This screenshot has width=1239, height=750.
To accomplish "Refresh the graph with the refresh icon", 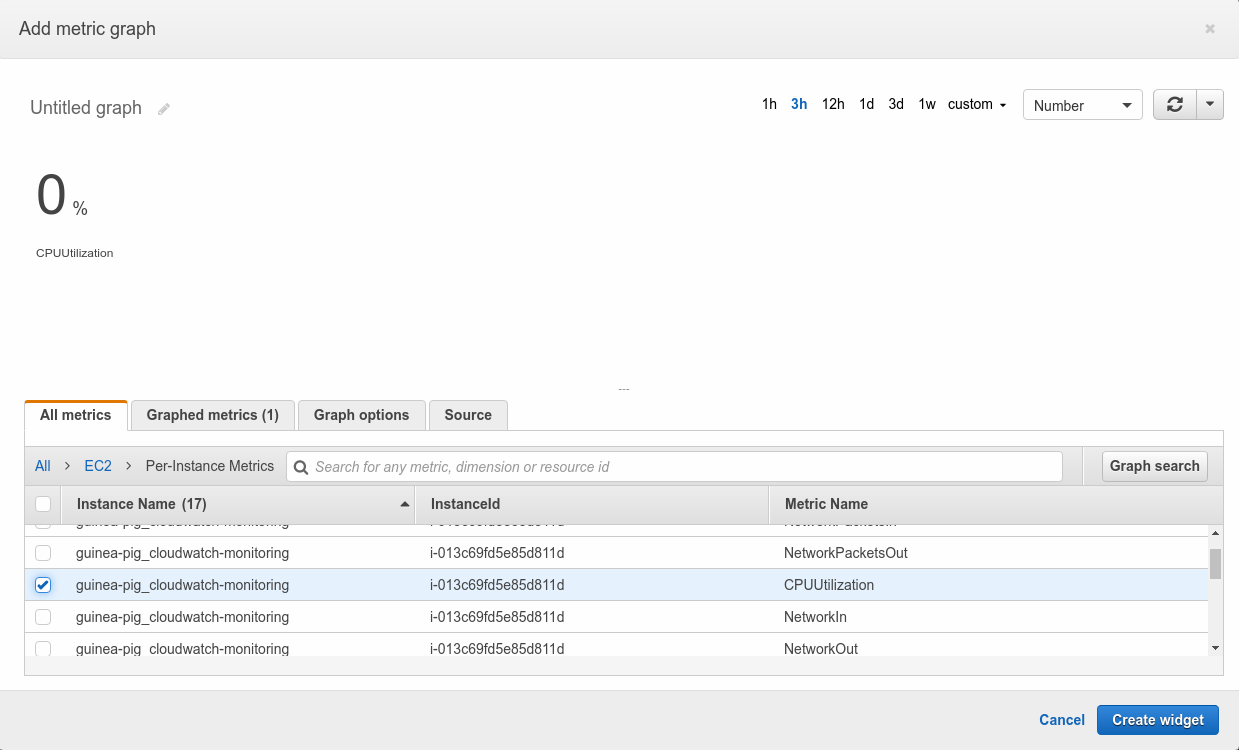I will point(1175,105).
